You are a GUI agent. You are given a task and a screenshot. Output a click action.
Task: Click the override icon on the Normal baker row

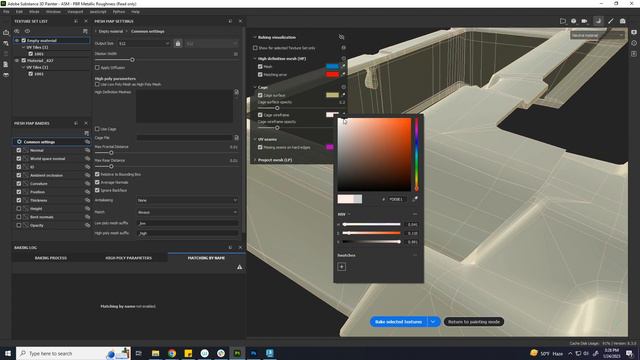pyautogui.click(x=87, y=150)
